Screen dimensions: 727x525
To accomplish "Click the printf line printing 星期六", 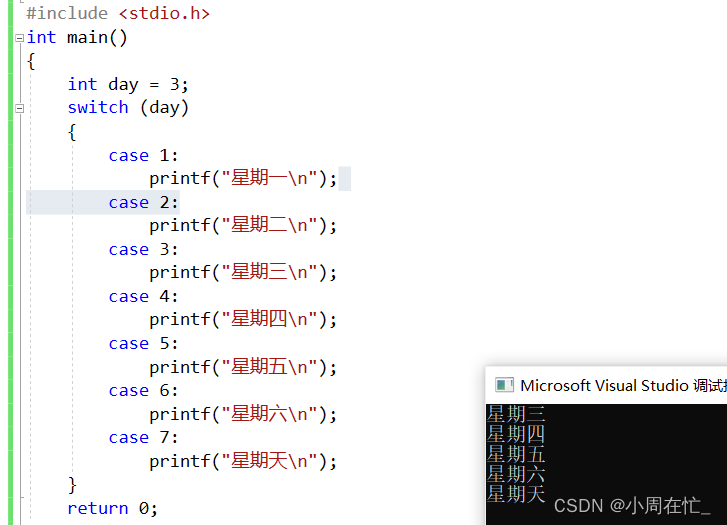I will click(x=243, y=414).
